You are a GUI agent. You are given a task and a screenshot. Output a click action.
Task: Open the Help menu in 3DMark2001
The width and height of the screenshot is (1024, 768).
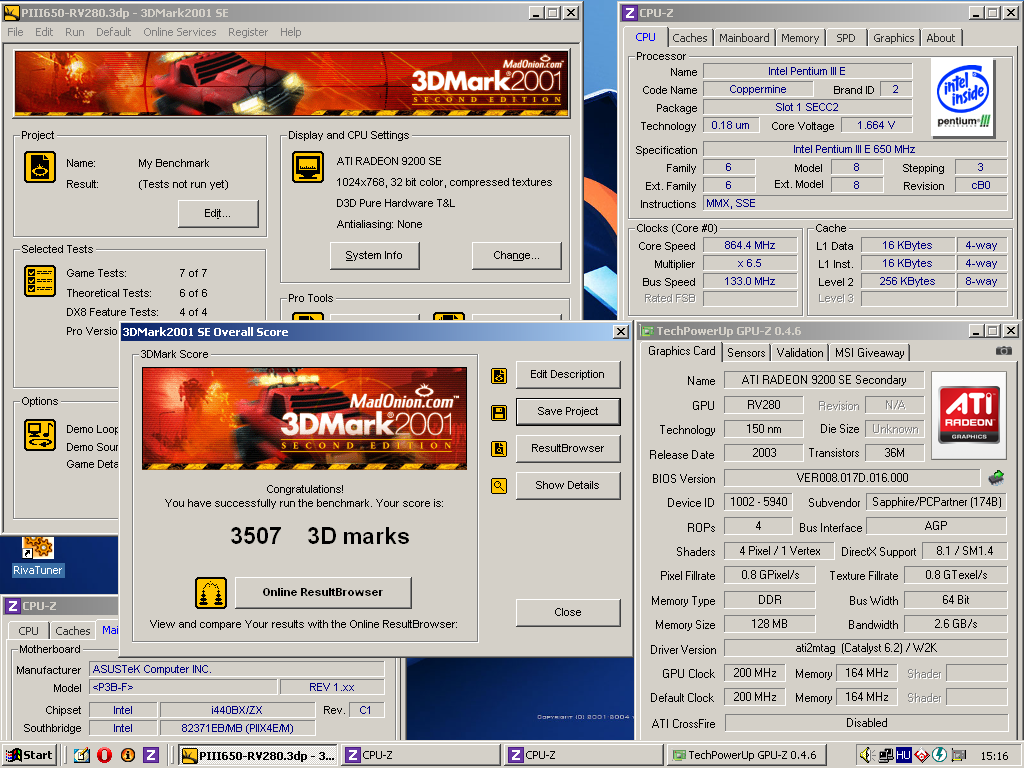click(x=291, y=32)
